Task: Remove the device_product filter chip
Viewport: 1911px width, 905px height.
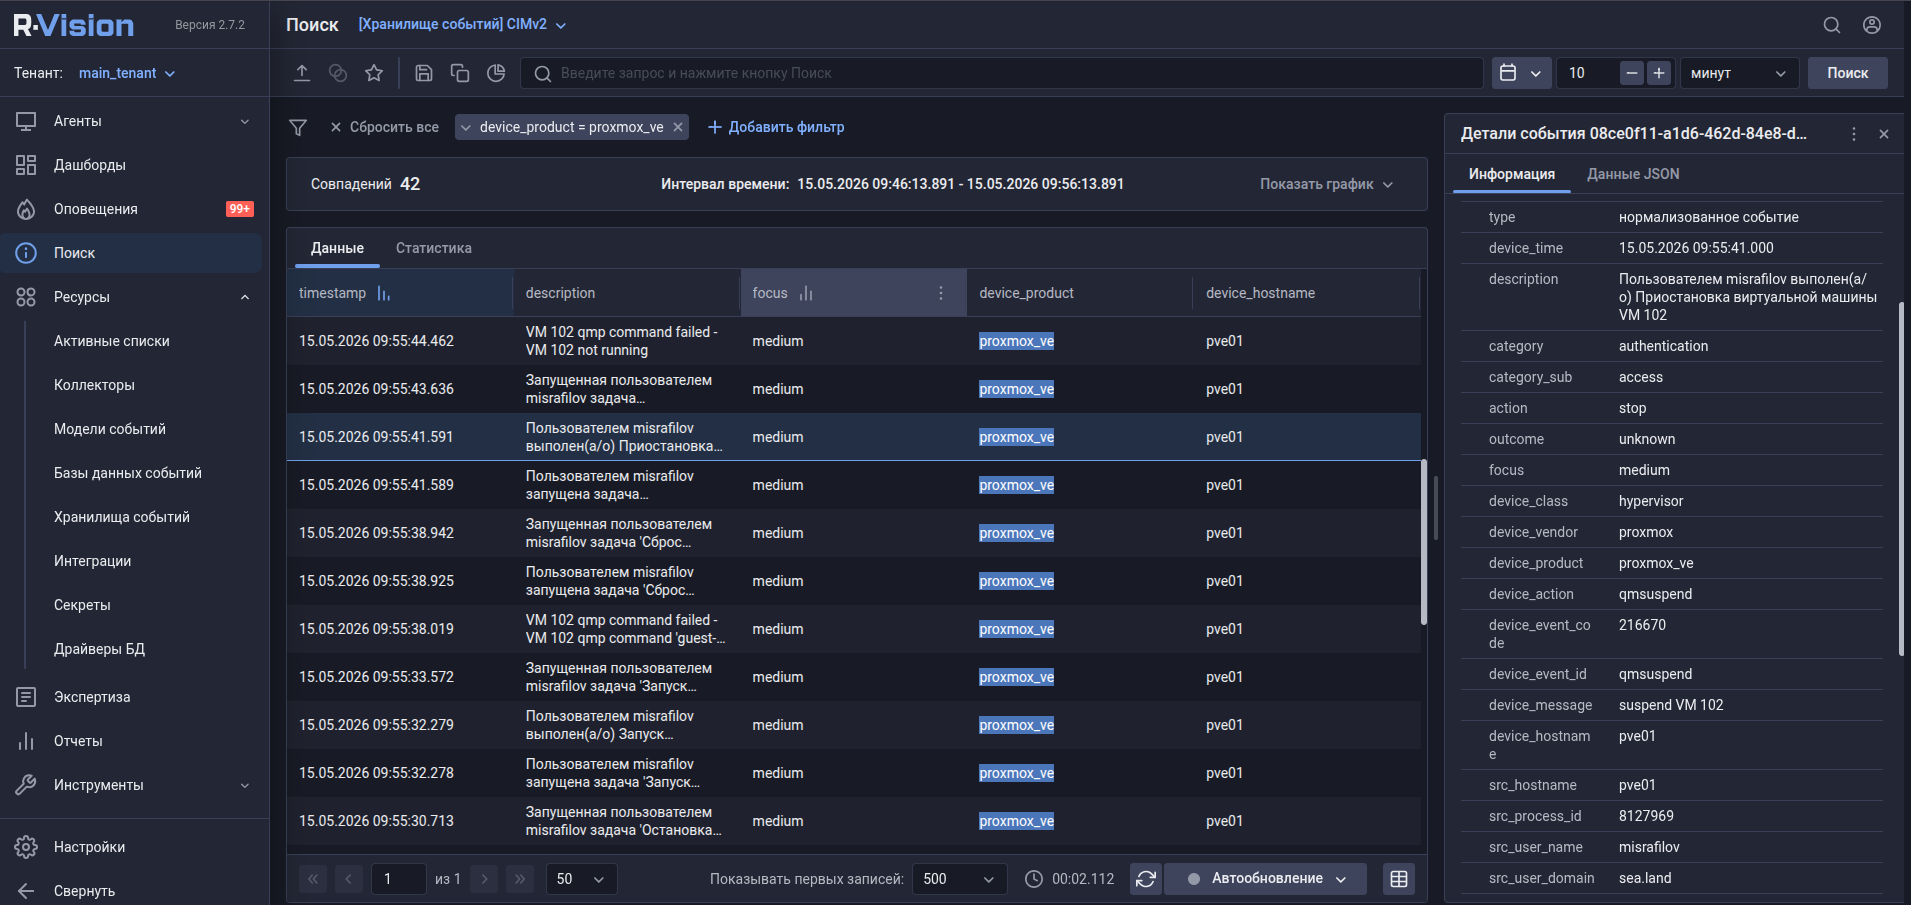Action: (678, 127)
